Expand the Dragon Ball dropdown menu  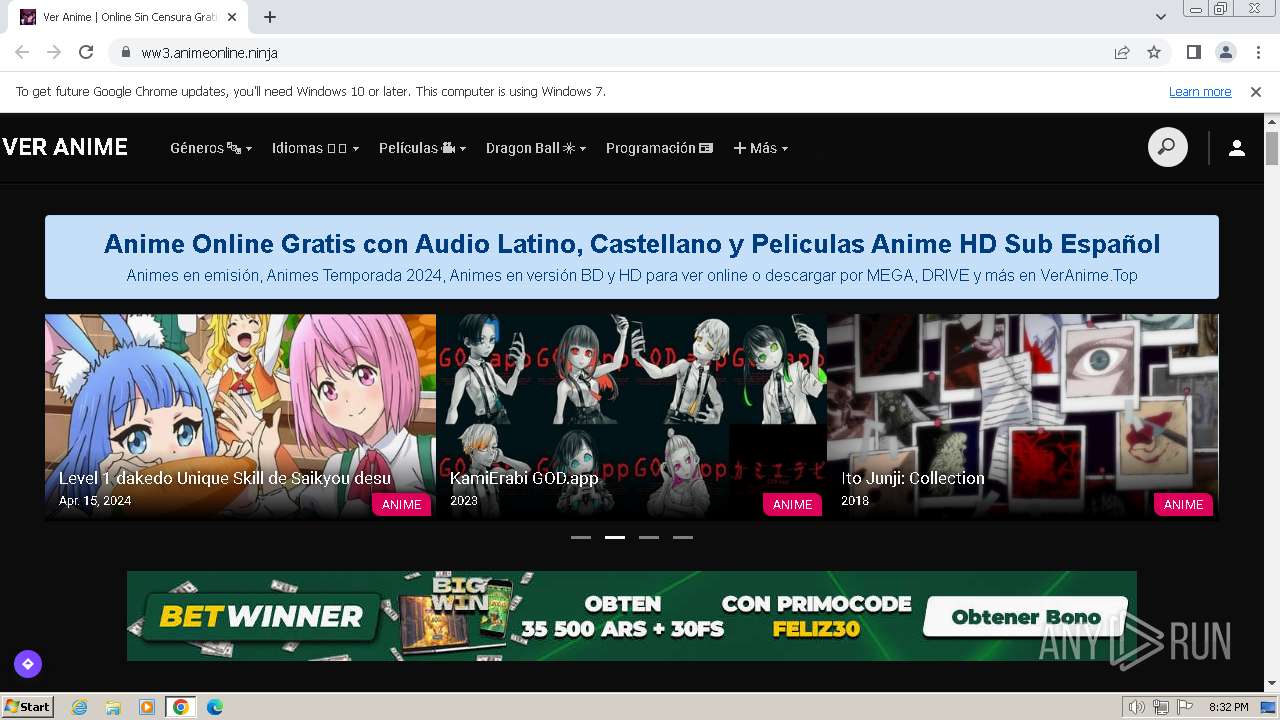536,148
